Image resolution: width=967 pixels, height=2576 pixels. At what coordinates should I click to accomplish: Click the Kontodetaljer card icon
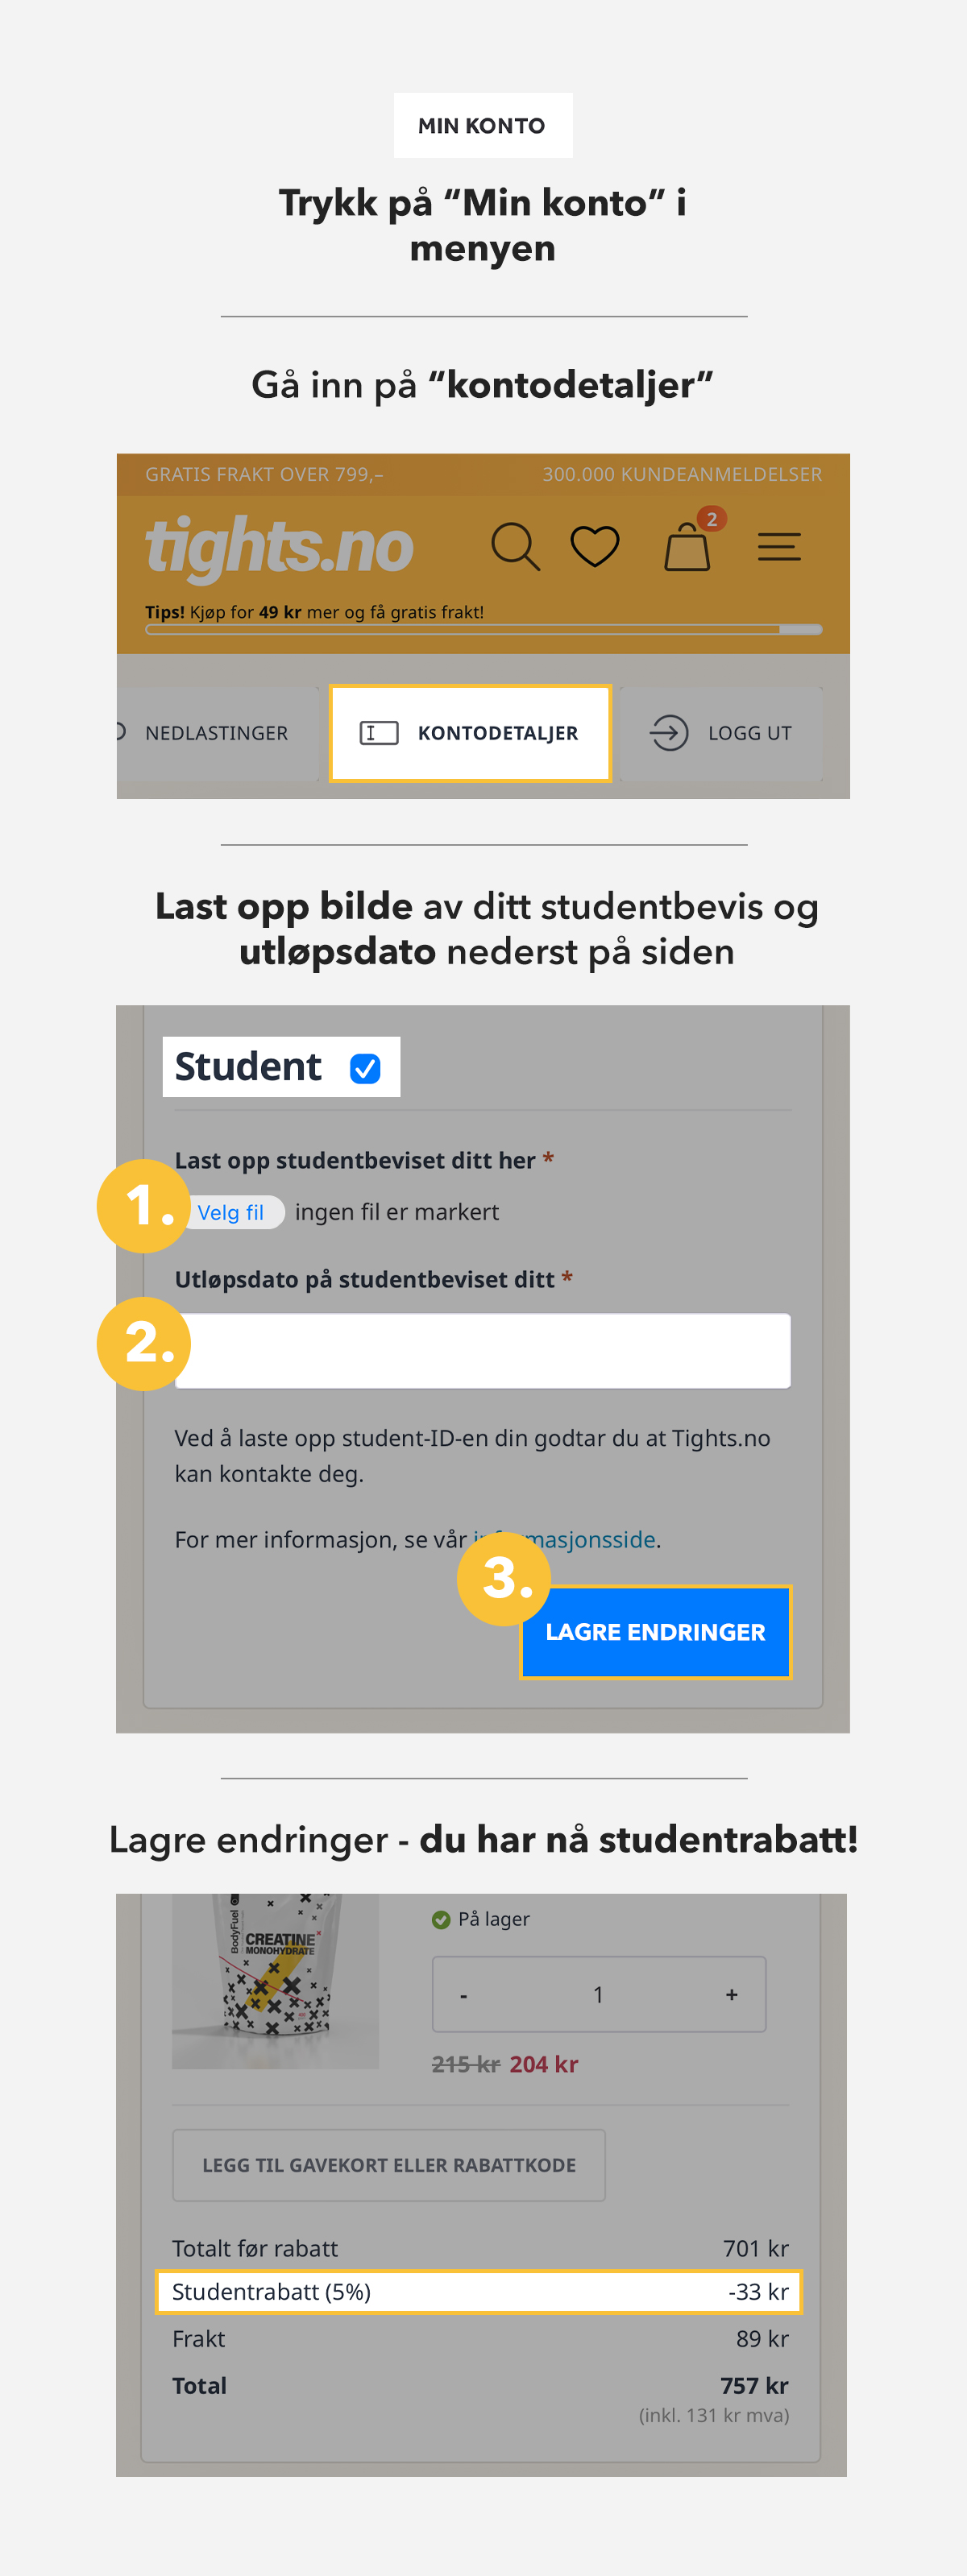point(379,733)
